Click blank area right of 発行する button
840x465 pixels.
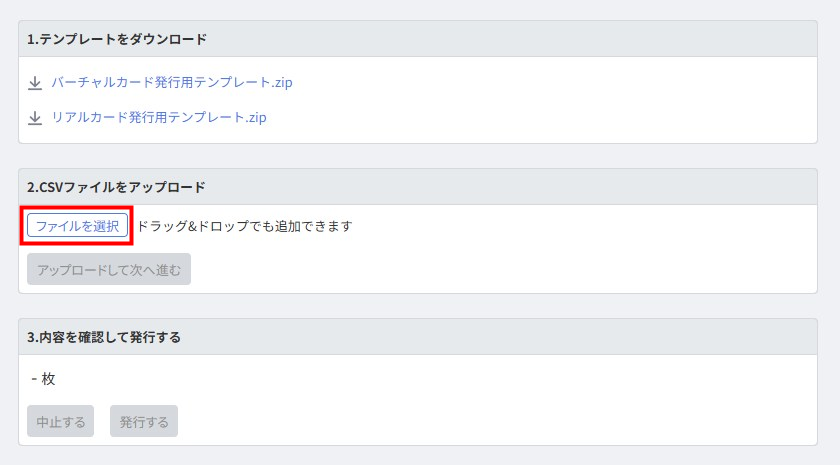click(500, 421)
